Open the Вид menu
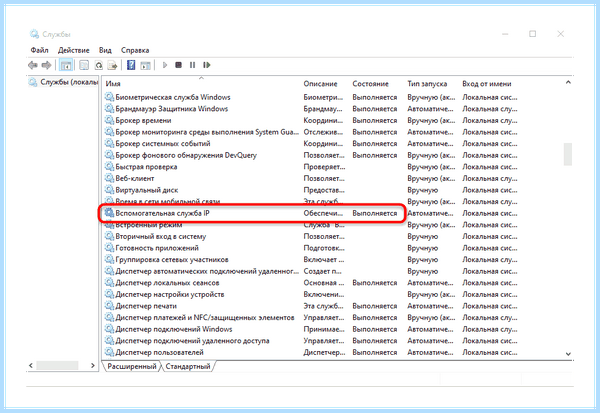The height and width of the screenshot is (413, 600). tap(105, 50)
